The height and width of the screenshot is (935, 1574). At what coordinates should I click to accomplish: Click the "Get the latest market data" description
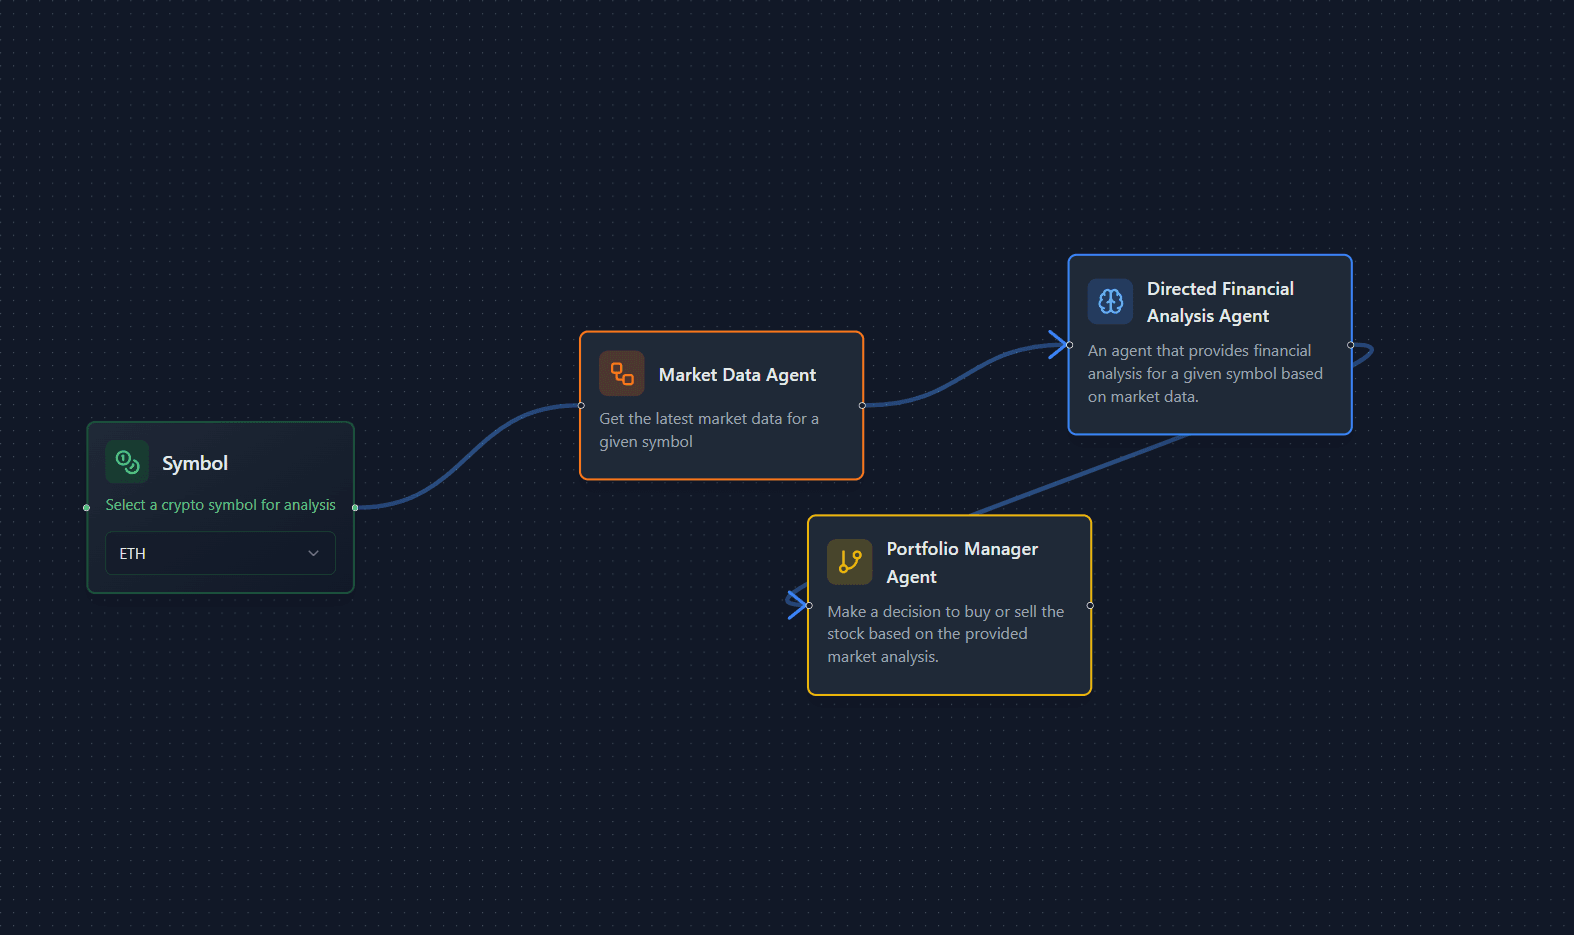pos(708,430)
